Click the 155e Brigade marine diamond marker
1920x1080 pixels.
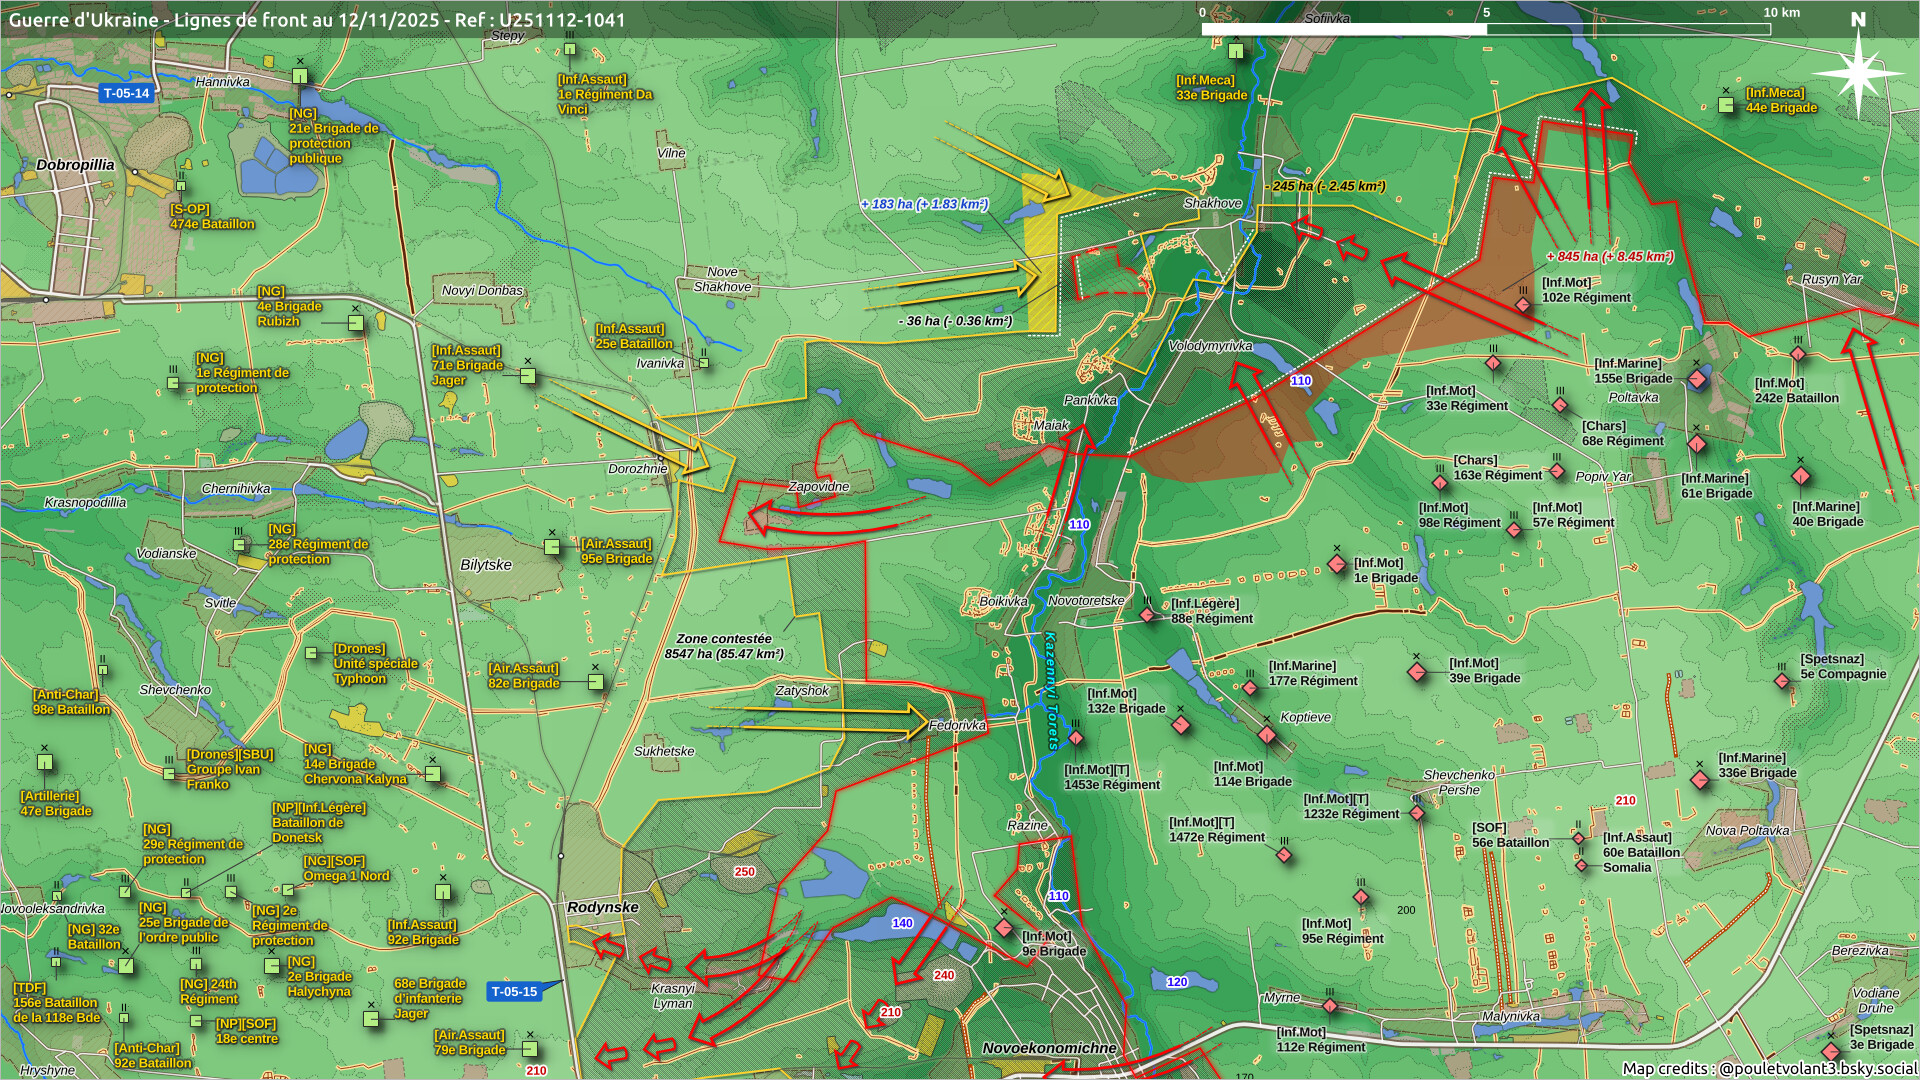click(x=1697, y=379)
